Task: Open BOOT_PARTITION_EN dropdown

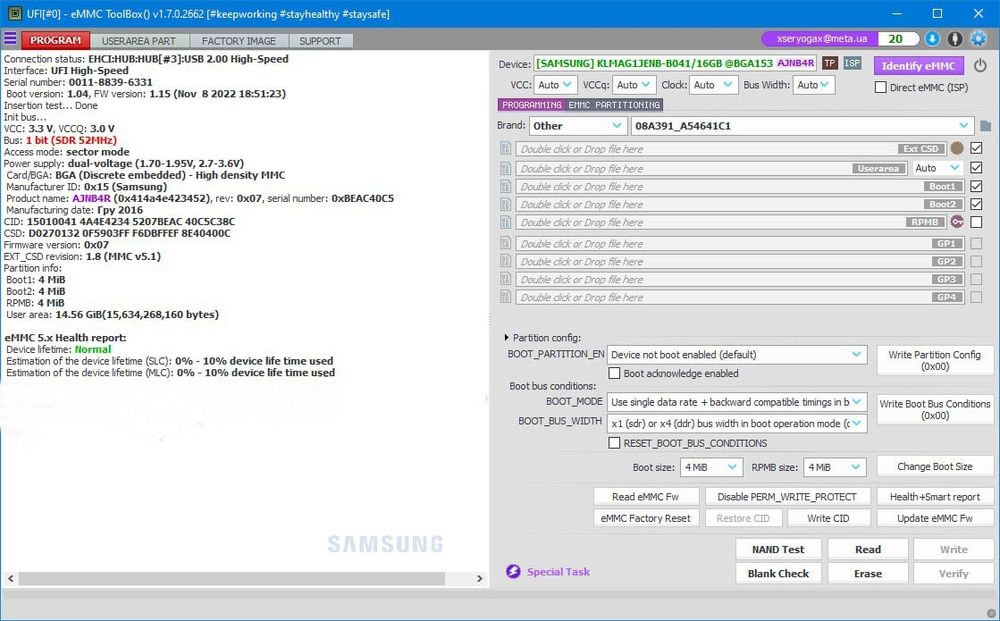Action: pos(737,354)
